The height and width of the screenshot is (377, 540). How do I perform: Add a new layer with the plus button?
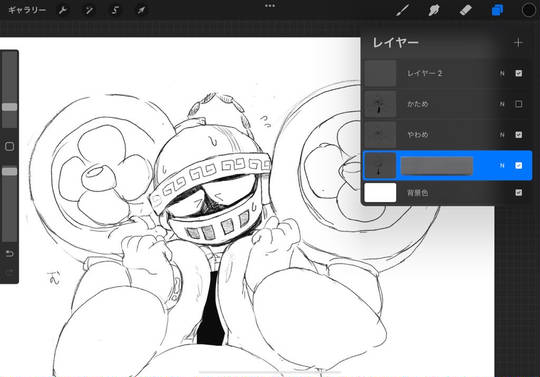click(518, 43)
